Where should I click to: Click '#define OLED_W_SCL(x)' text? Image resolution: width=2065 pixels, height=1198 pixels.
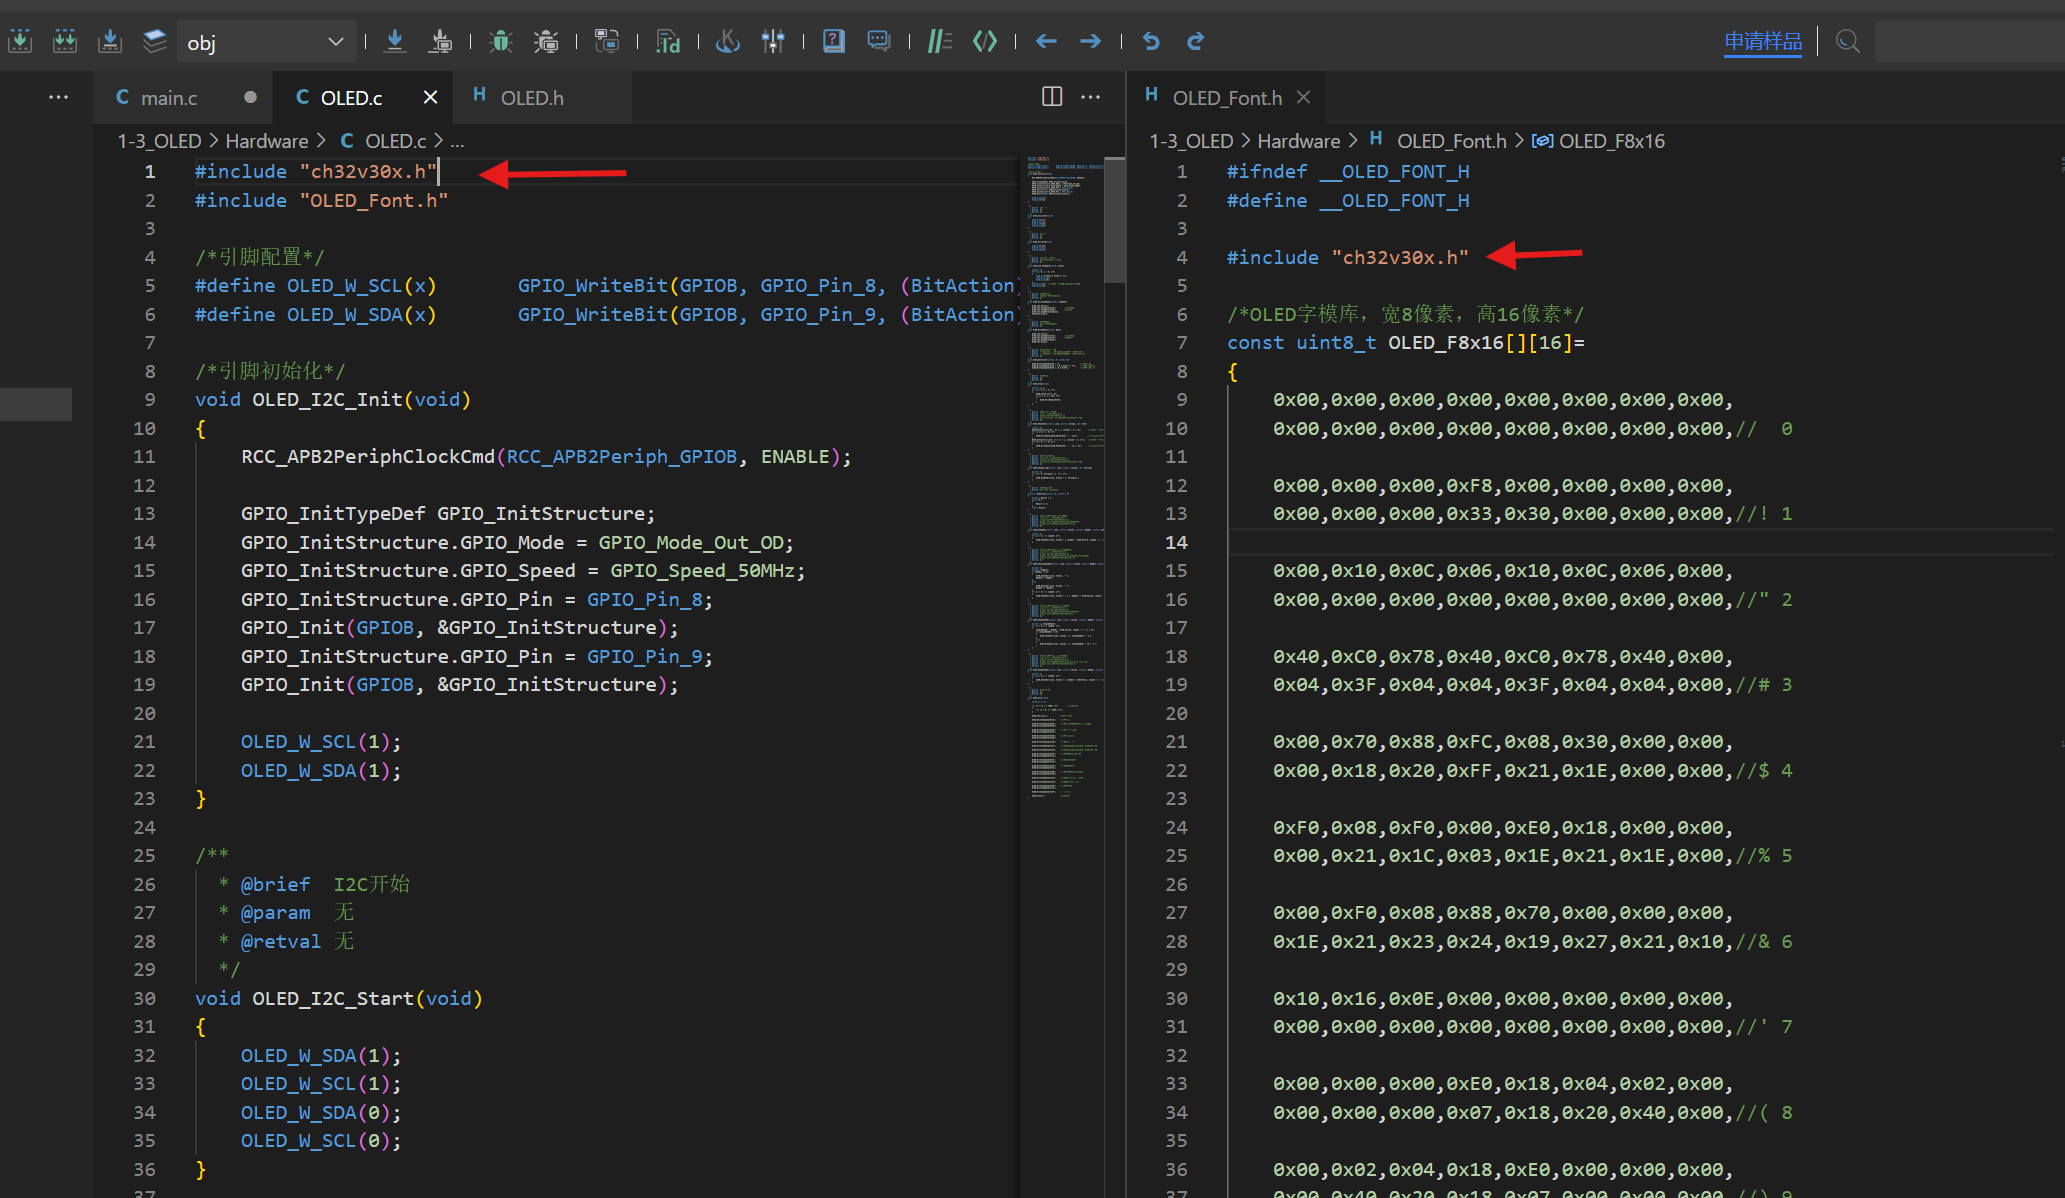[315, 285]
